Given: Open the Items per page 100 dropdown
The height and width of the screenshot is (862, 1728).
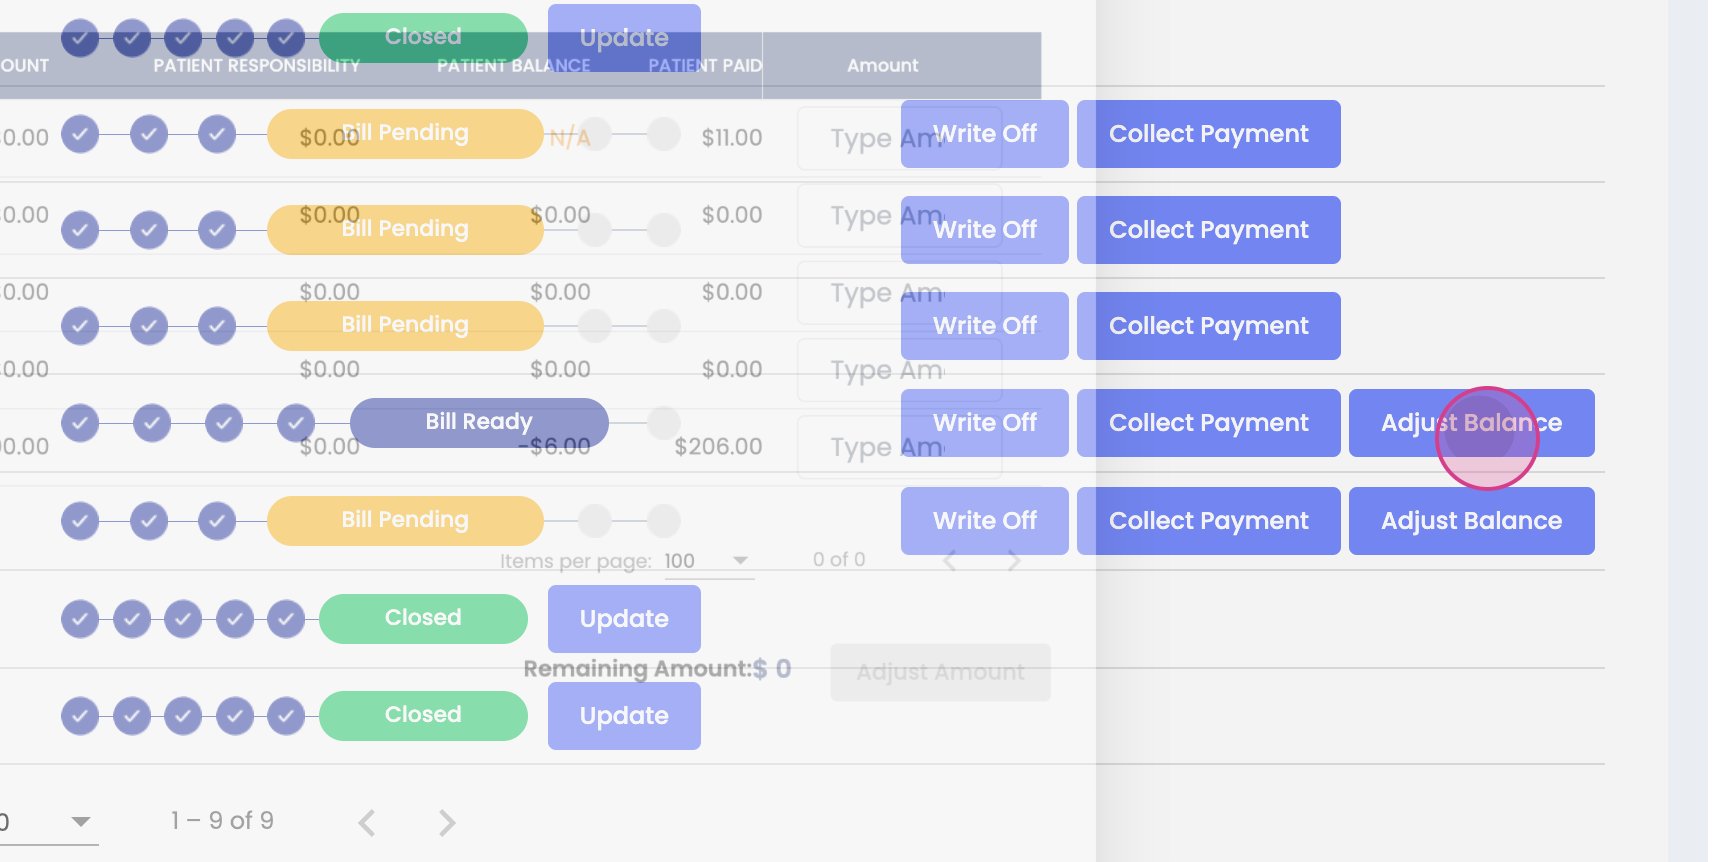Looking at the screenshot, I should tap(708, 561).
